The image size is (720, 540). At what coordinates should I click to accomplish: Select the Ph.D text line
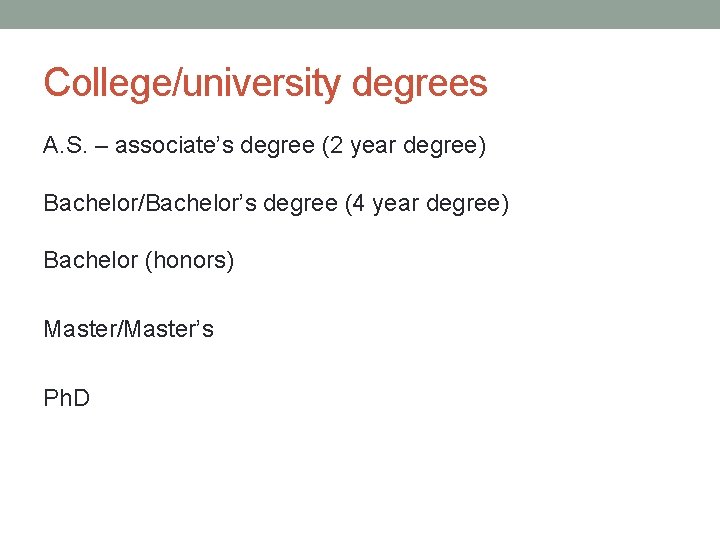pos(66,398)
